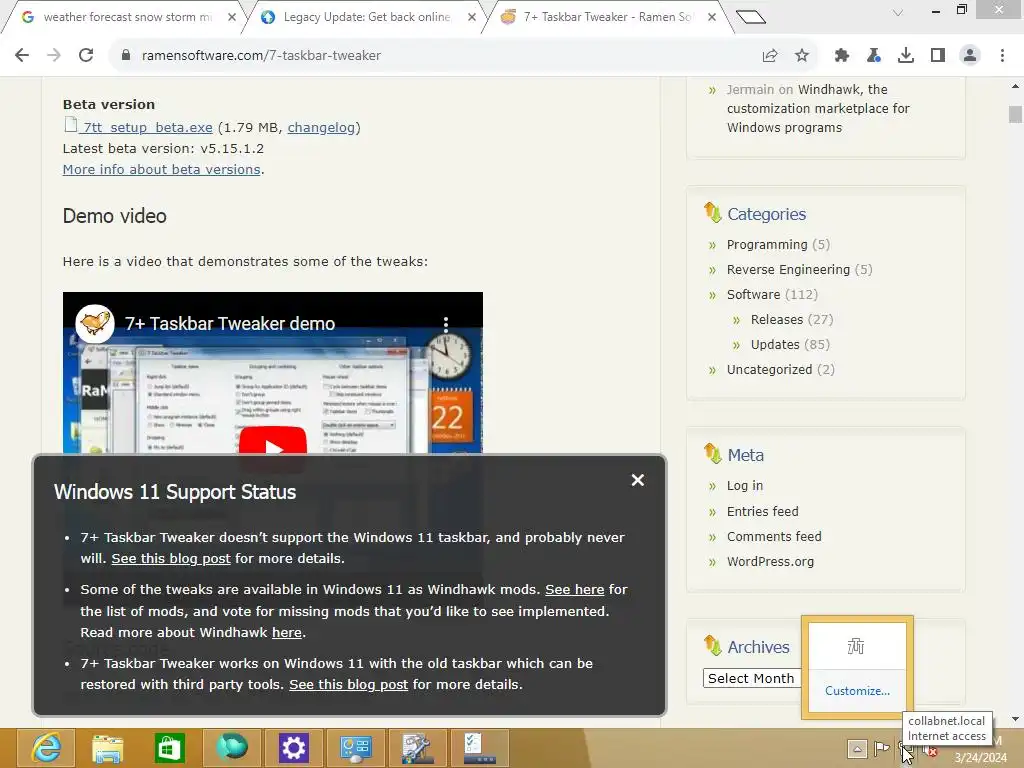Open the Software category
Screen dimensions: 1024x768
pos(753,294)
